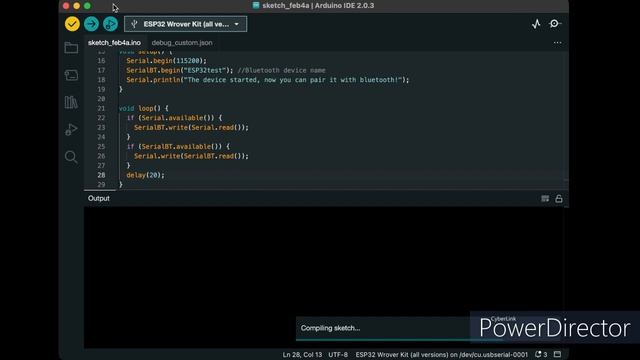Click the UTF-8 encoding status entry
Screen dimensions: 640x360
[x=338, y=355]
